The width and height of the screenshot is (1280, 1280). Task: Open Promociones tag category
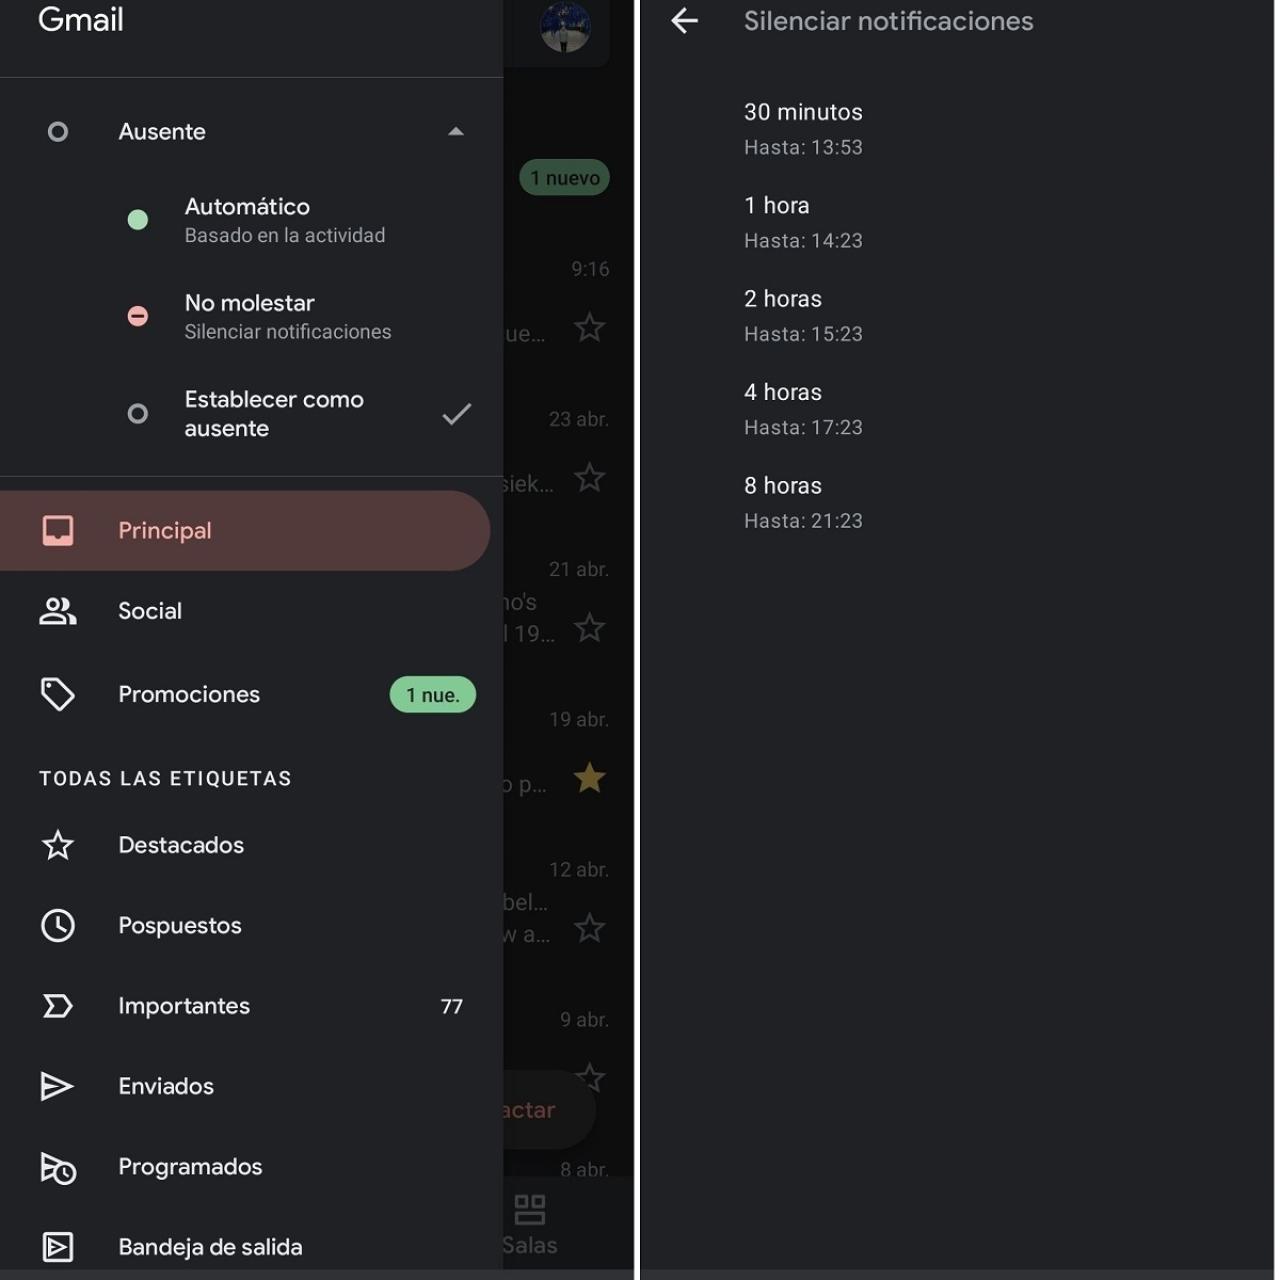(188, 694)
